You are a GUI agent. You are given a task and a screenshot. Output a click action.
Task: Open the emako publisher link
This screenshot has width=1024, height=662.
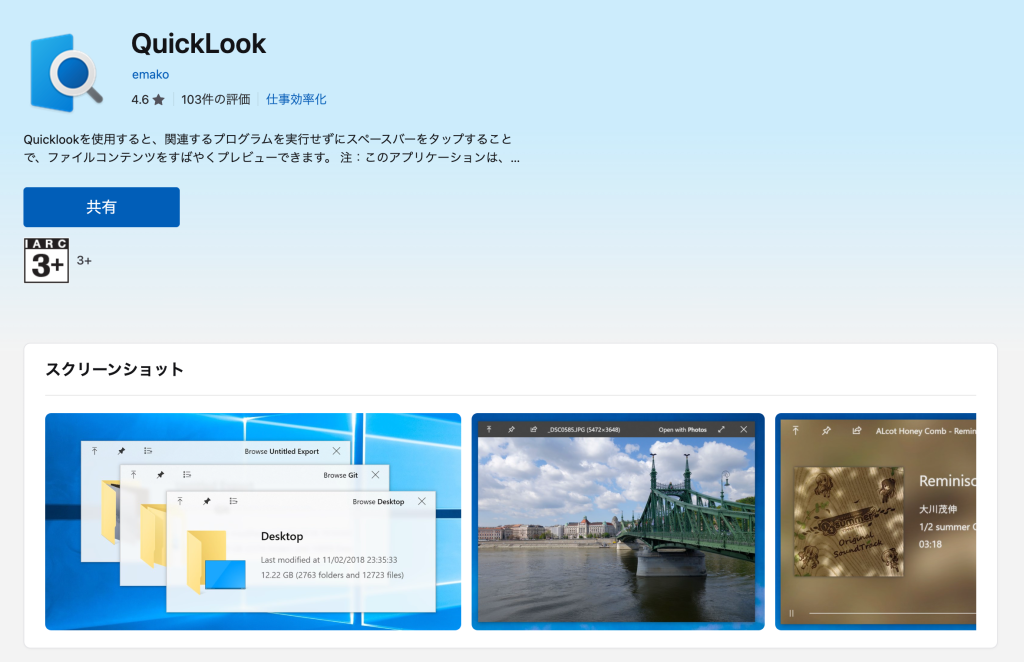(150, 74)
